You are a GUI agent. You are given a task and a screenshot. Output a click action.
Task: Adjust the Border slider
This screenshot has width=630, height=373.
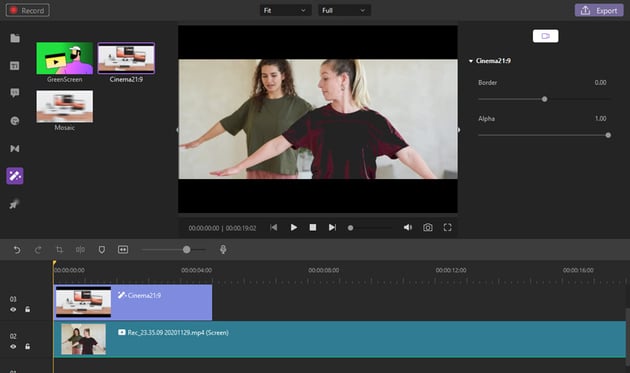[x=544, y=99]
